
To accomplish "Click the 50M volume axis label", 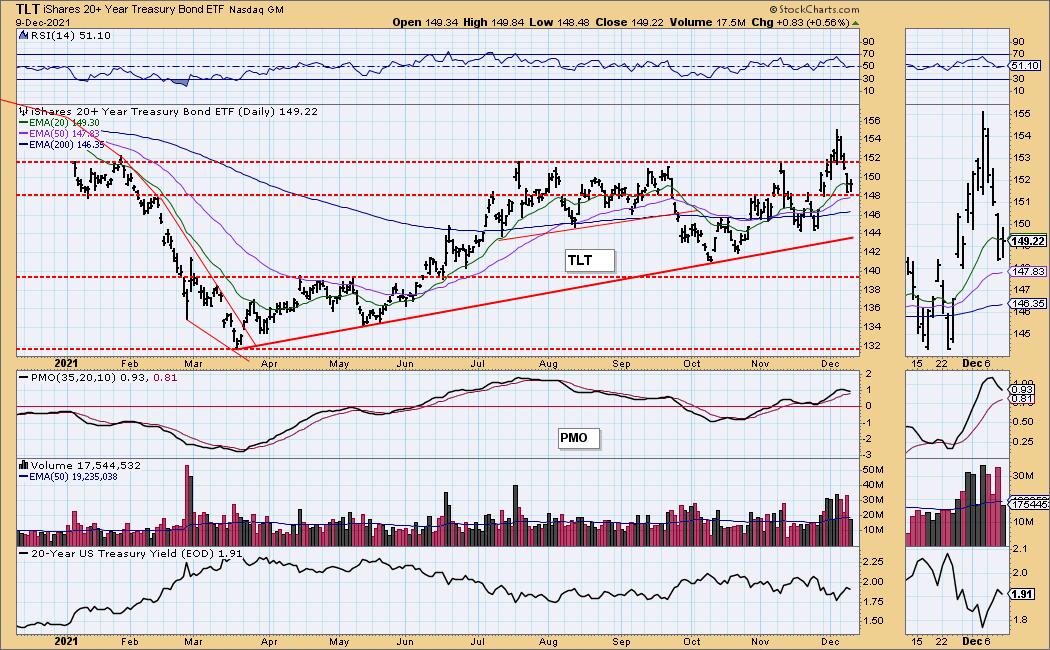I will pos(875,470).
